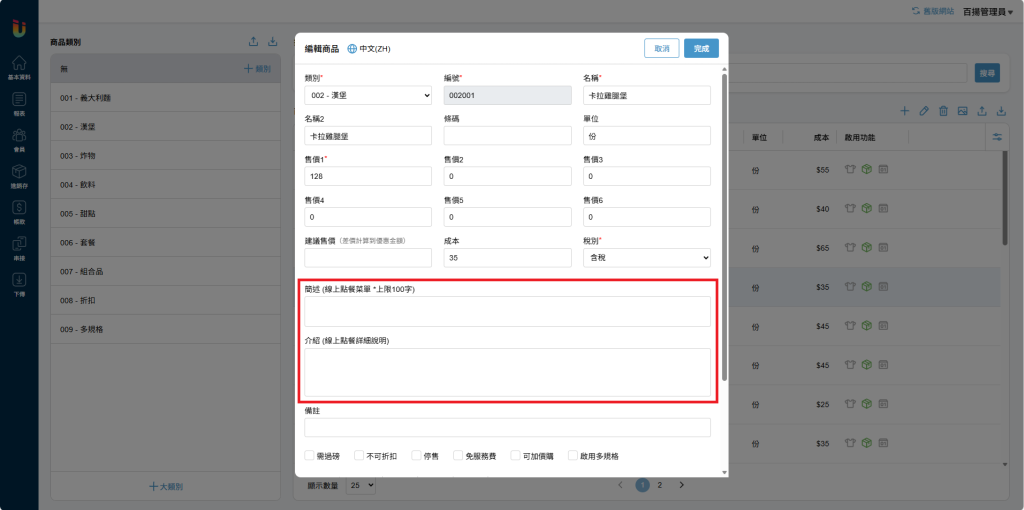
Task: Click the trash delete icon in product toolbar
Action: tap(943, 111)
